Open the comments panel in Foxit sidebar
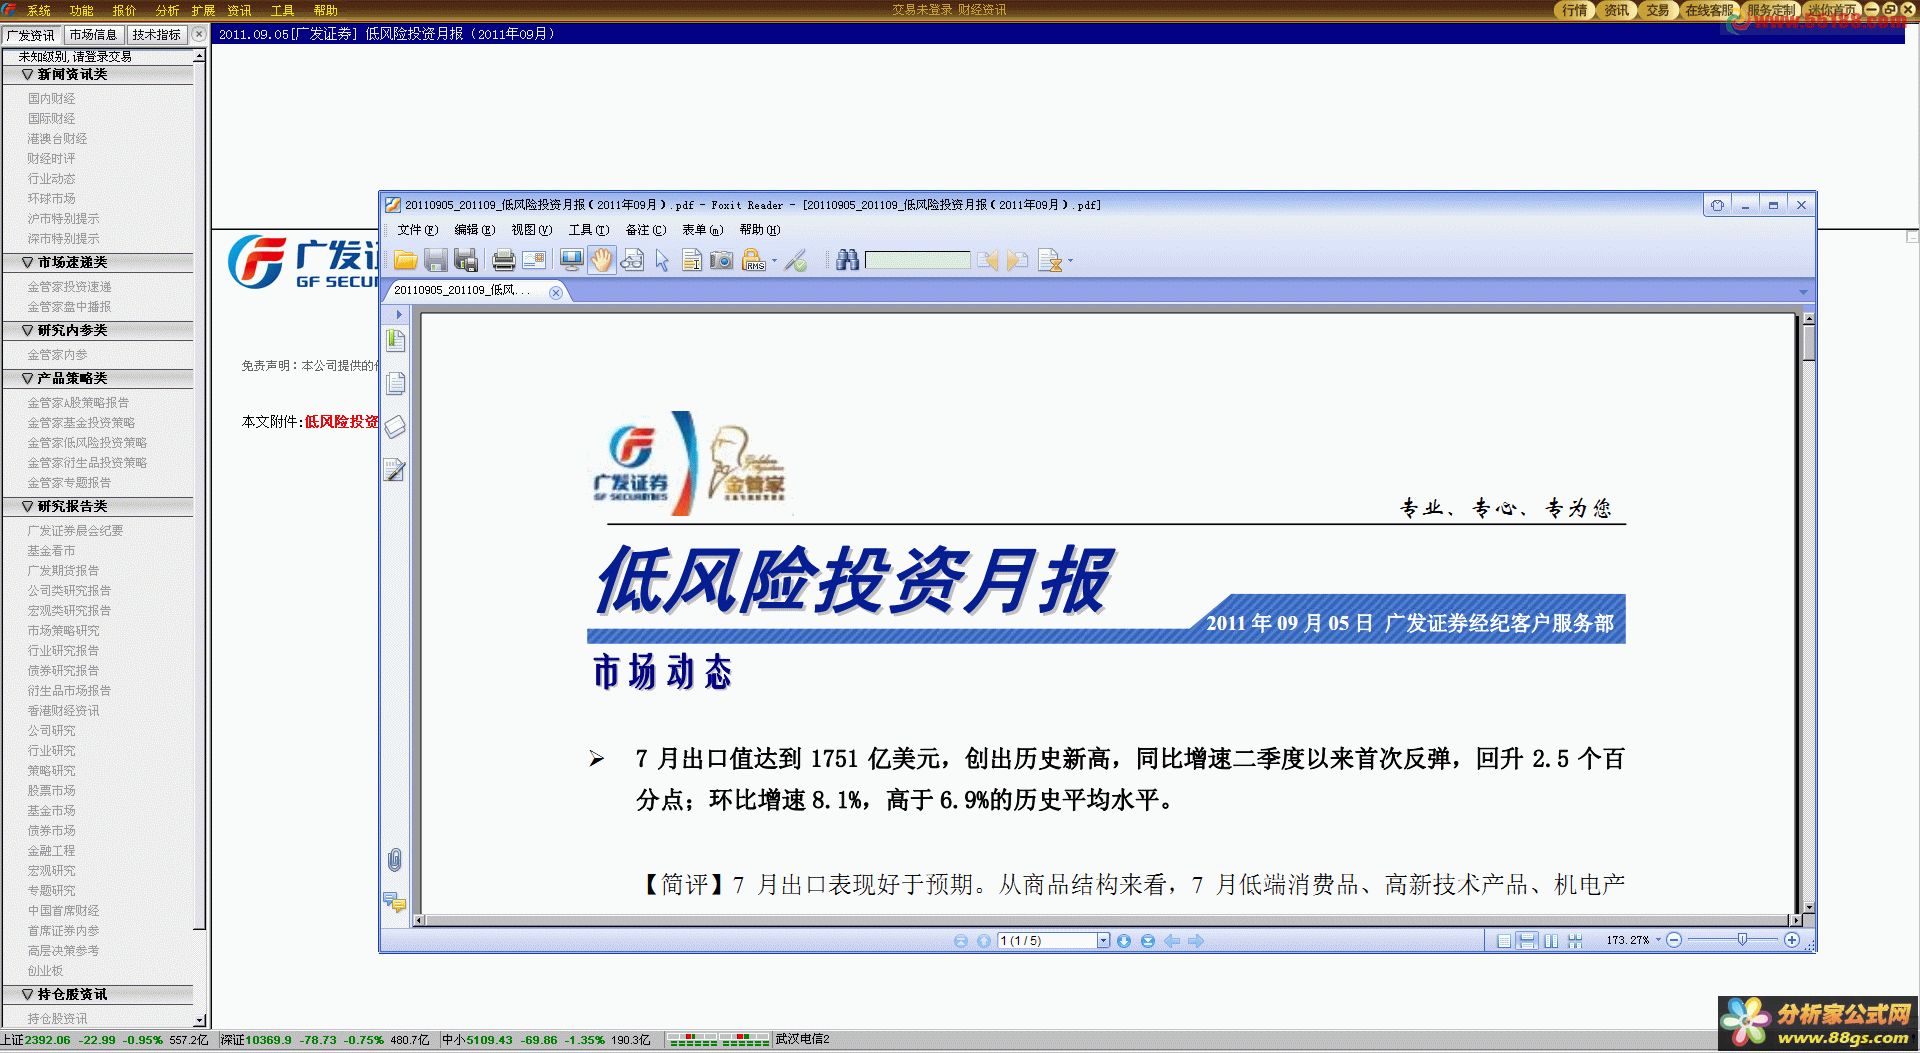This screenshot has height=1053, width=1920. 395,903
